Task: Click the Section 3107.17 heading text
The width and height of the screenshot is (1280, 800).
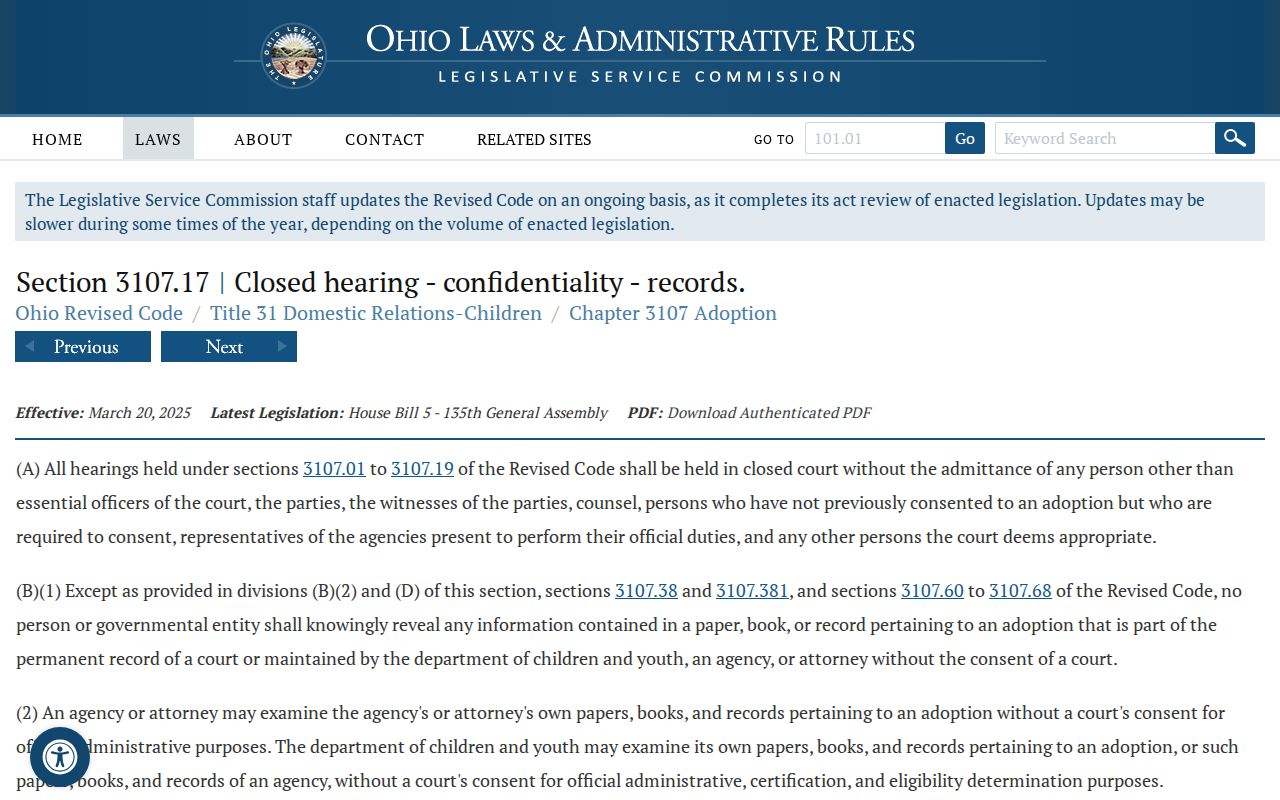Action: click(x=380, y=282)
